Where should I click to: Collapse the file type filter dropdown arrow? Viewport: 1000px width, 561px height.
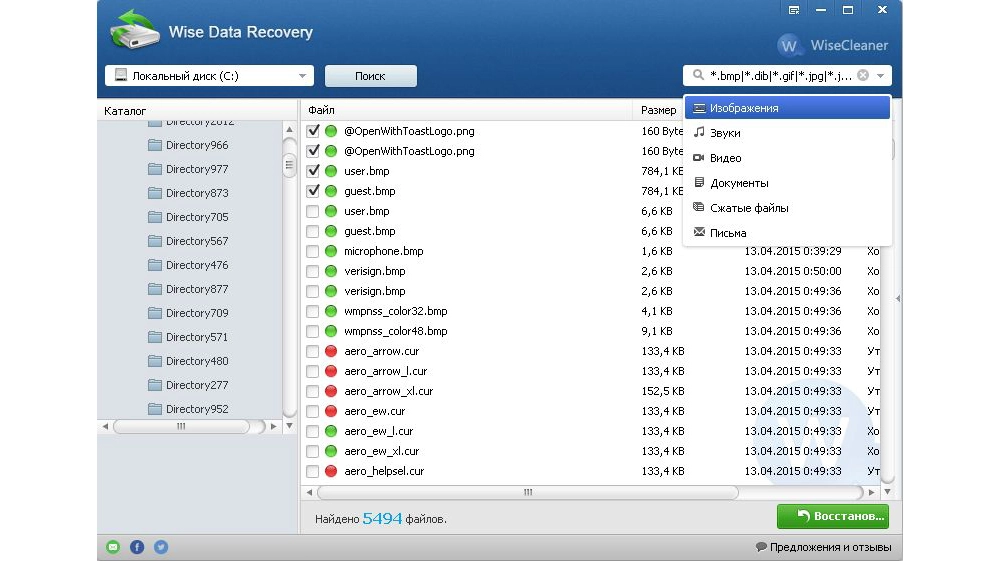(880, 76)
